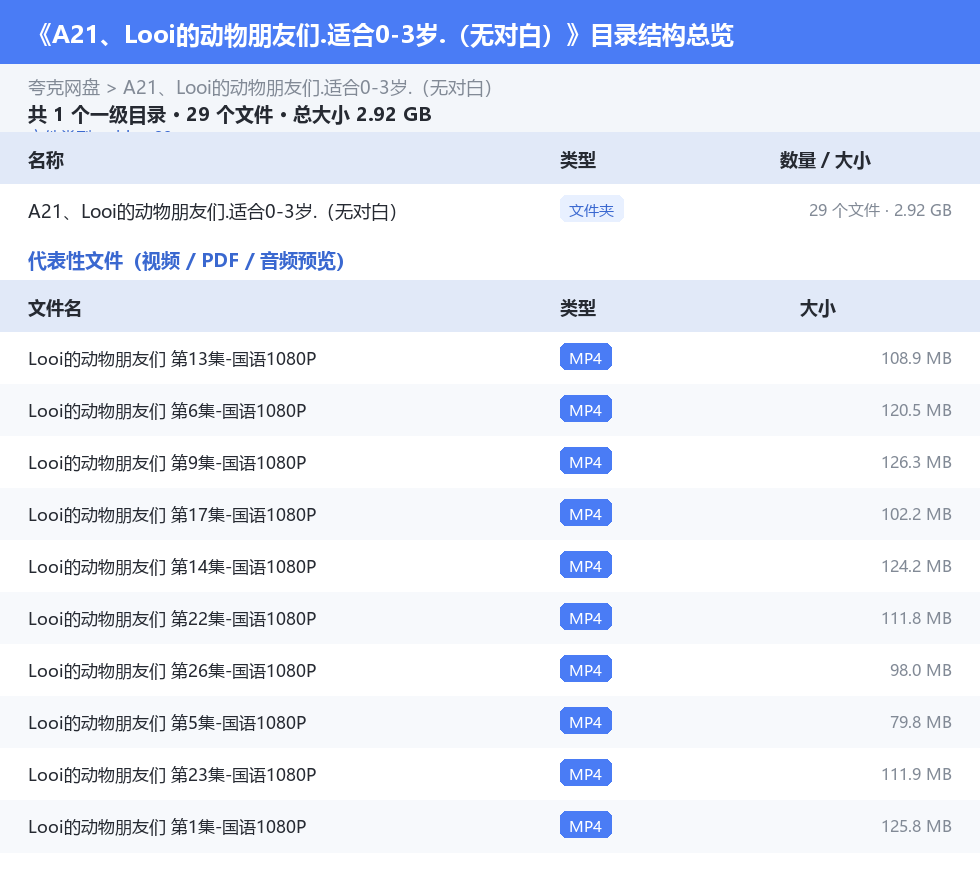The width and height of the screenshot is (980, 884).
Task: Select the 108.9 MB size value
Action: pyautogui.click(x=916, y=358)
